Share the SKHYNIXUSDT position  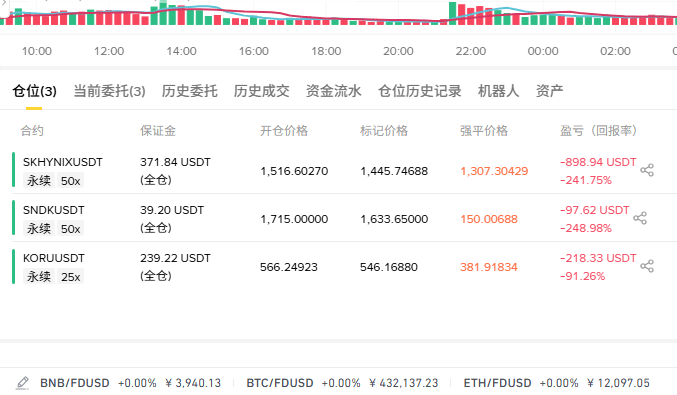click(x=647, y=170)
